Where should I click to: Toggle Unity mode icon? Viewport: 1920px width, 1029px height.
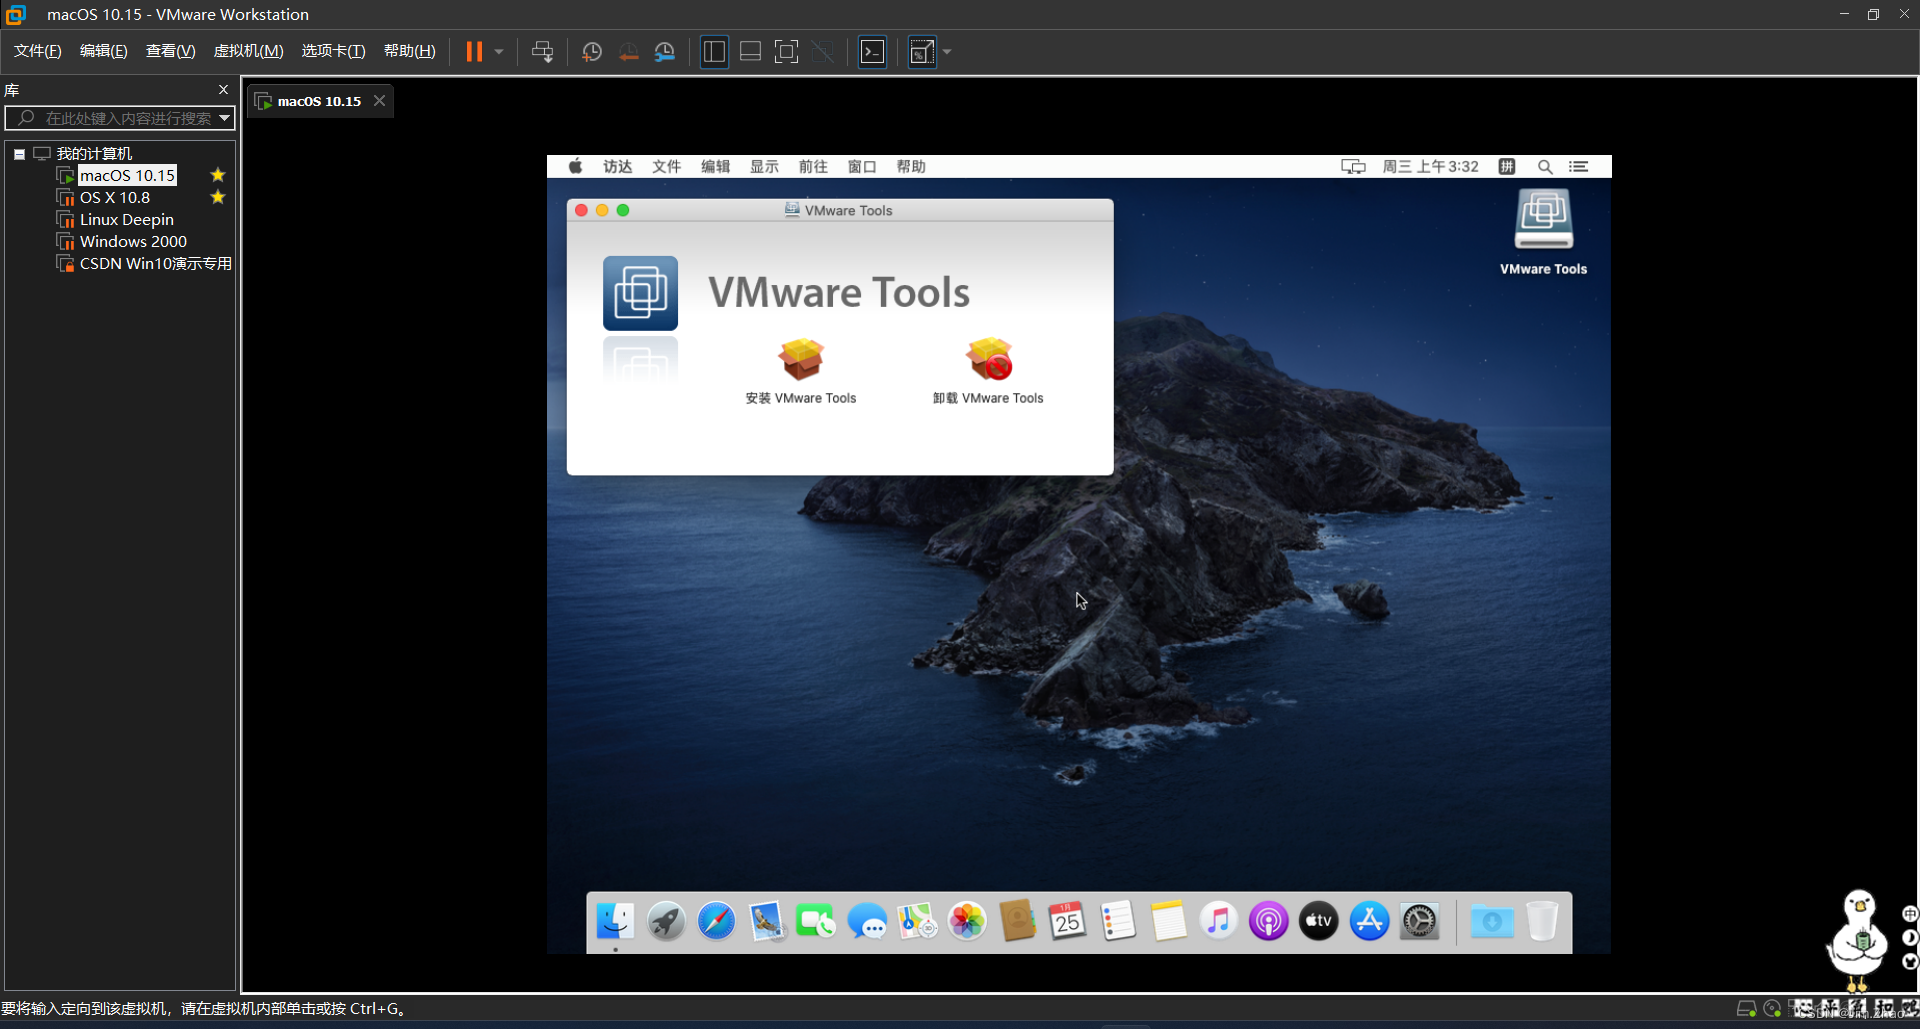pos(823,52)
